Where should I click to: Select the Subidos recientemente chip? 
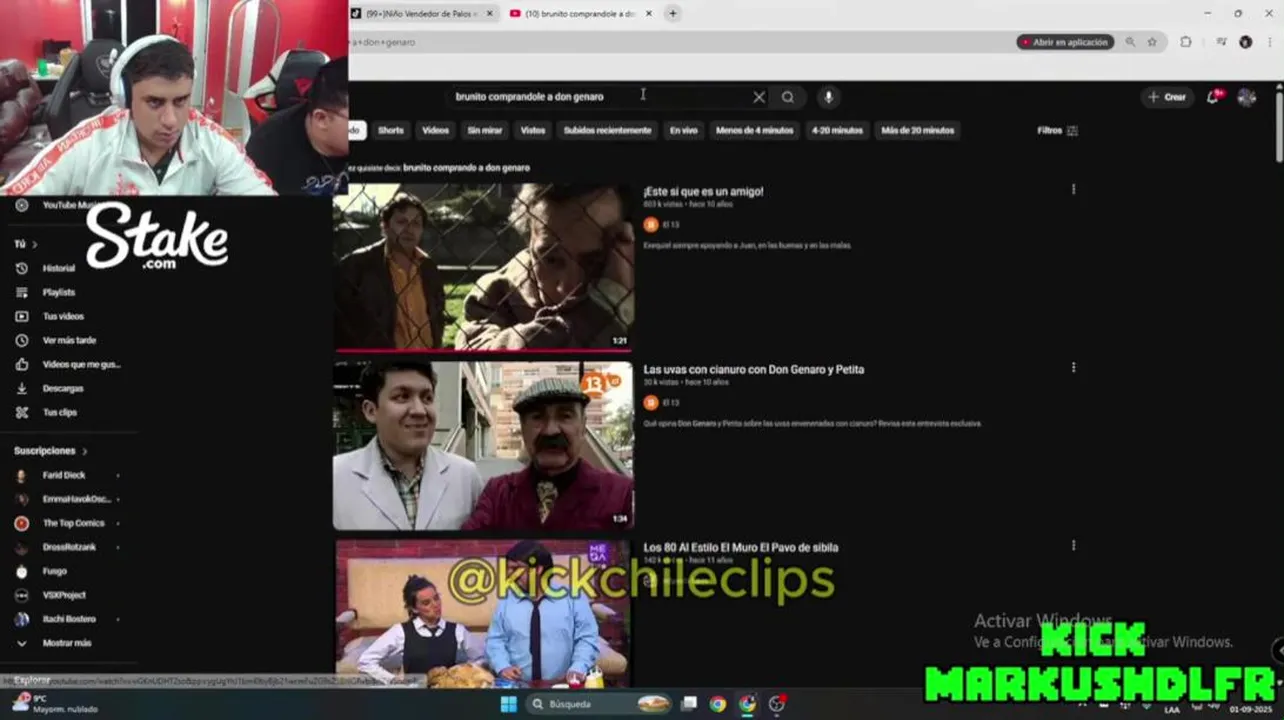[607, 130]
